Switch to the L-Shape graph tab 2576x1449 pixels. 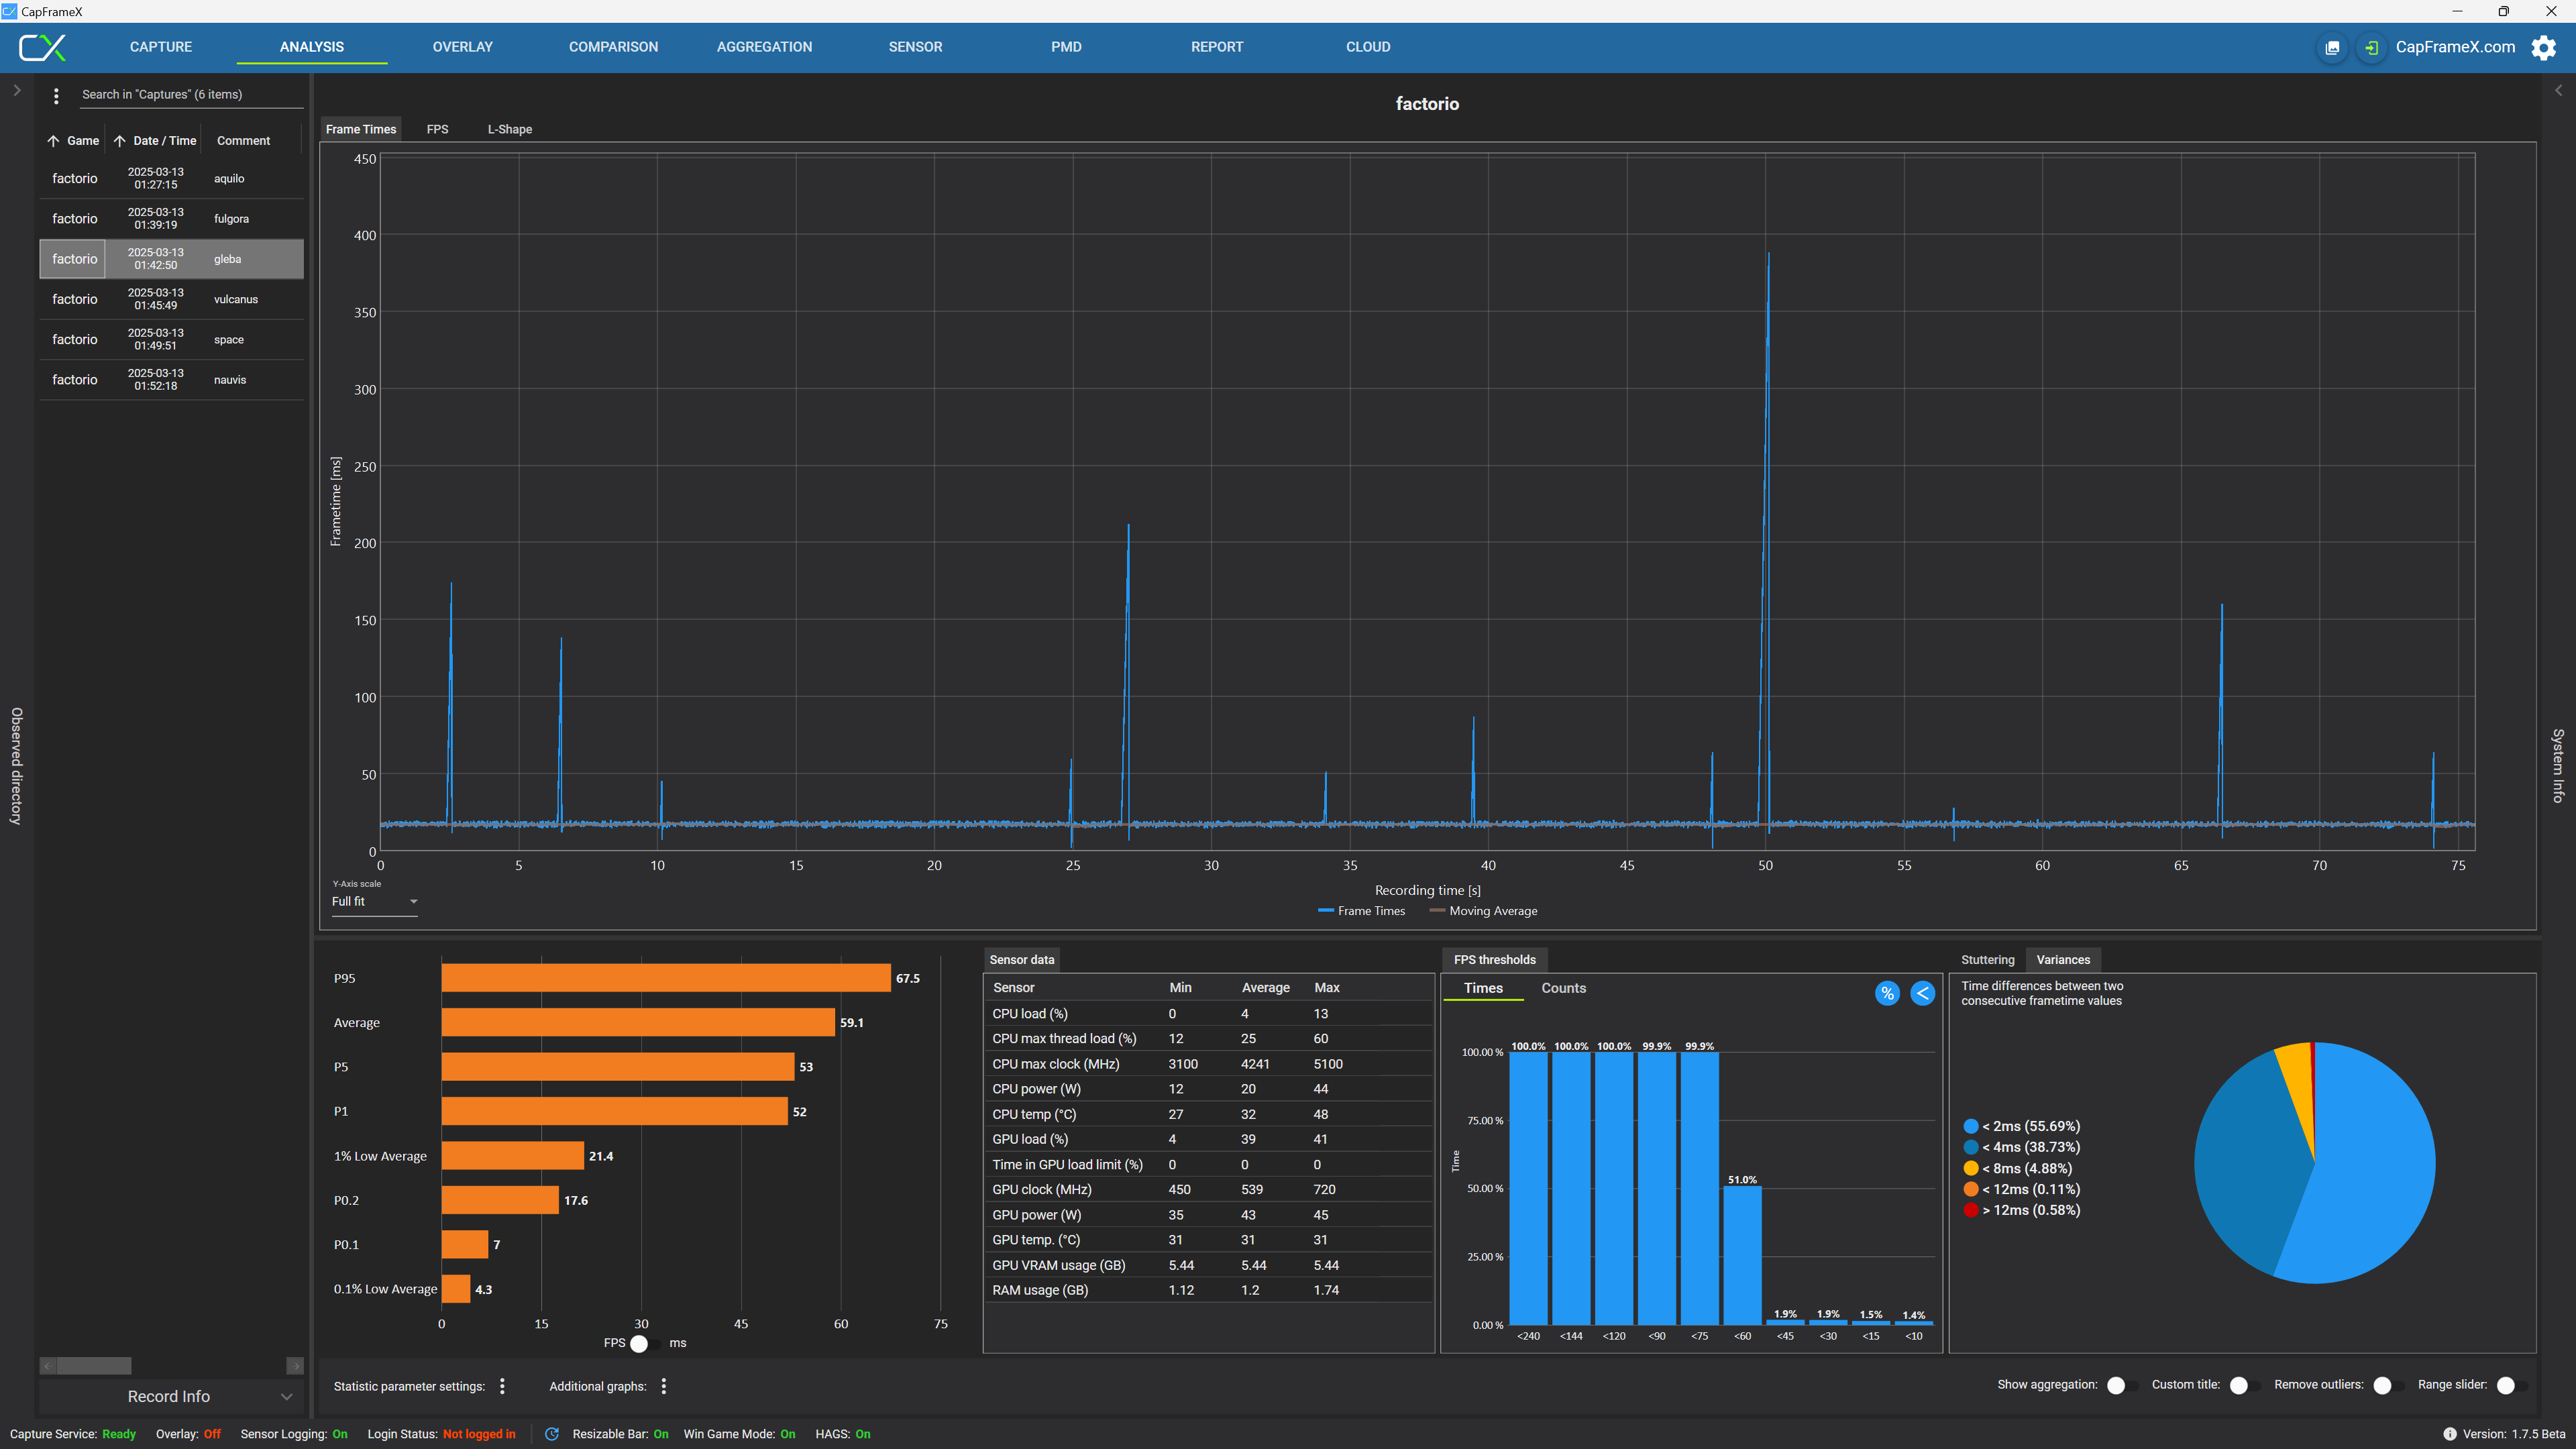[510, 129]
